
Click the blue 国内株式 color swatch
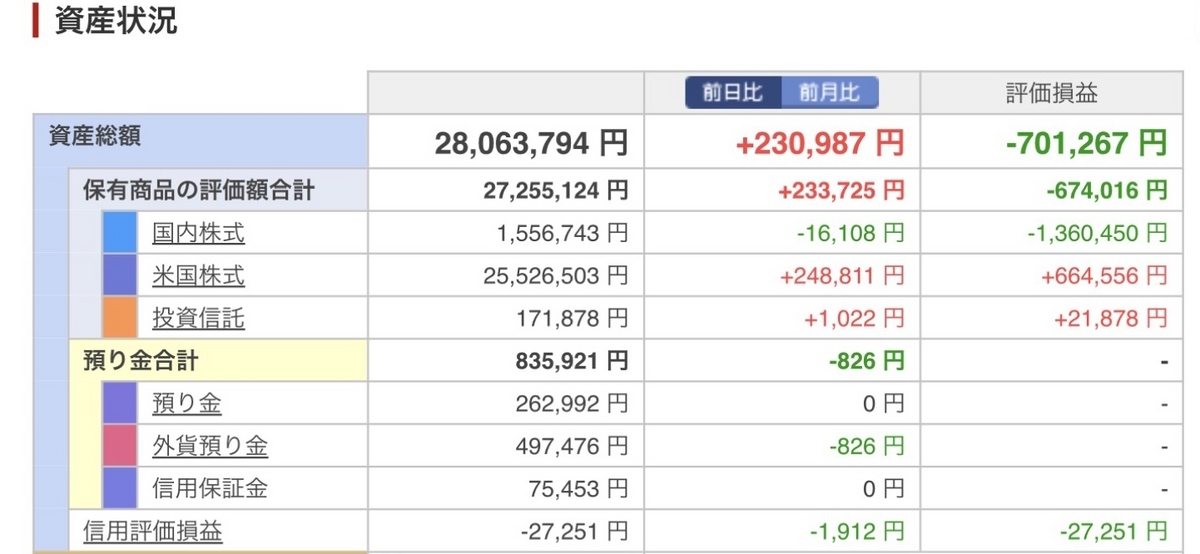(119, 233)
